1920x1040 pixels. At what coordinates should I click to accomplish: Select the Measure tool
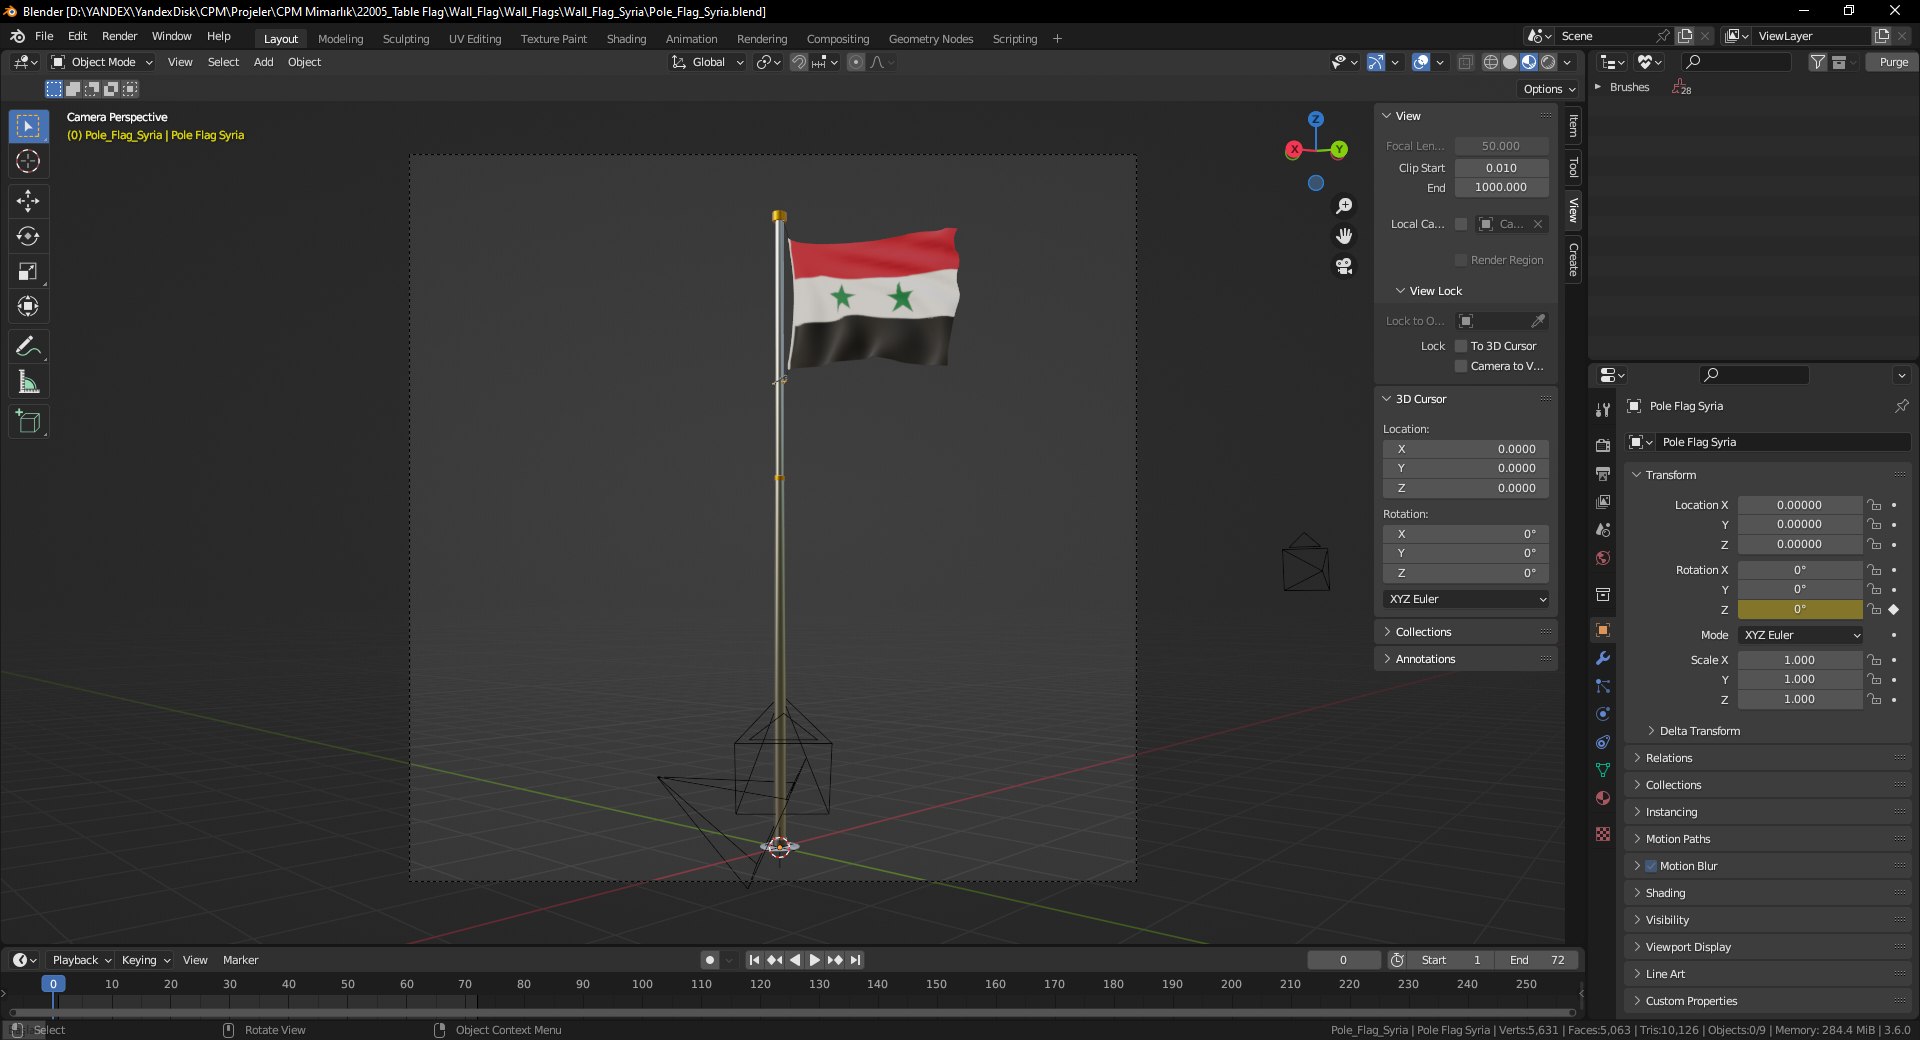pos(28,382)
